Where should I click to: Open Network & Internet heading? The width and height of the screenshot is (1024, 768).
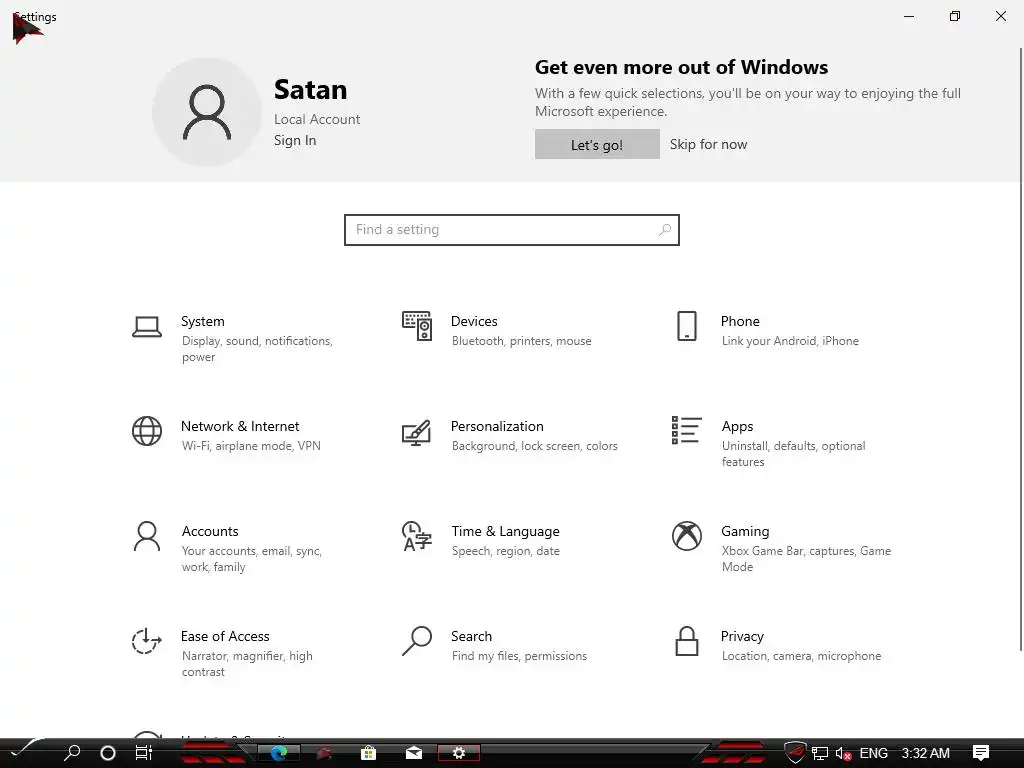[x=240, y=426]
